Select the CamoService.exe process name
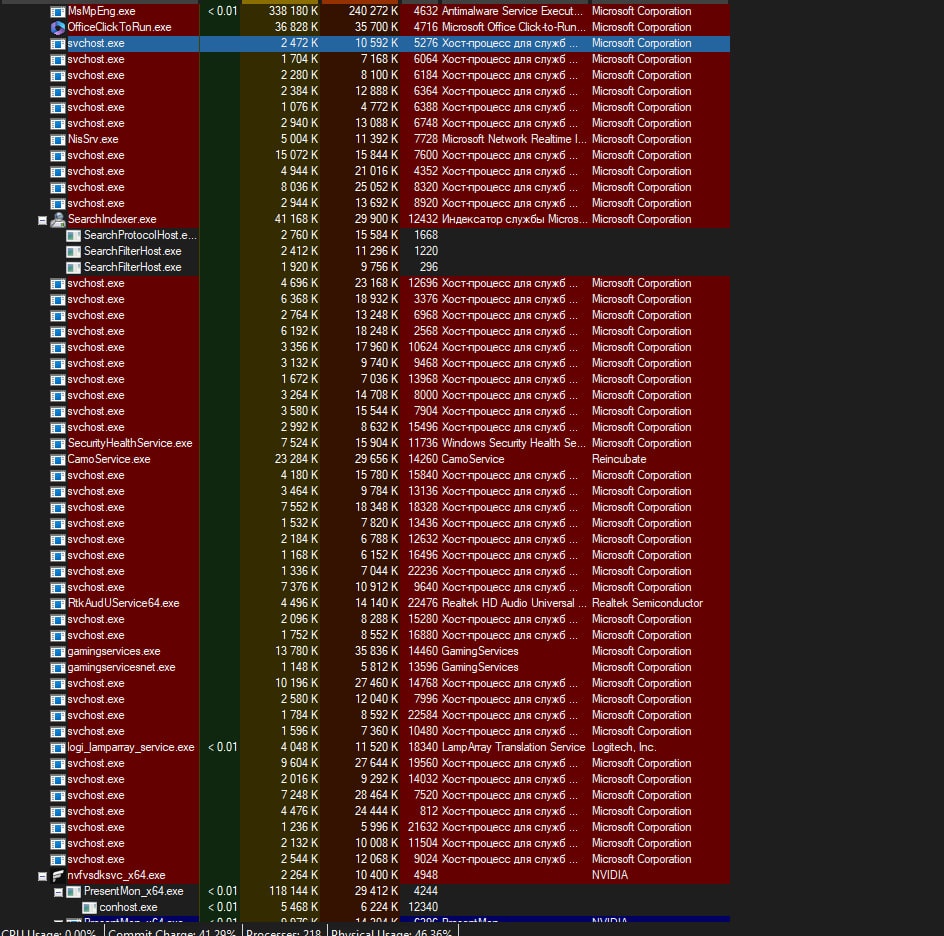 click(x=108, y=459)
